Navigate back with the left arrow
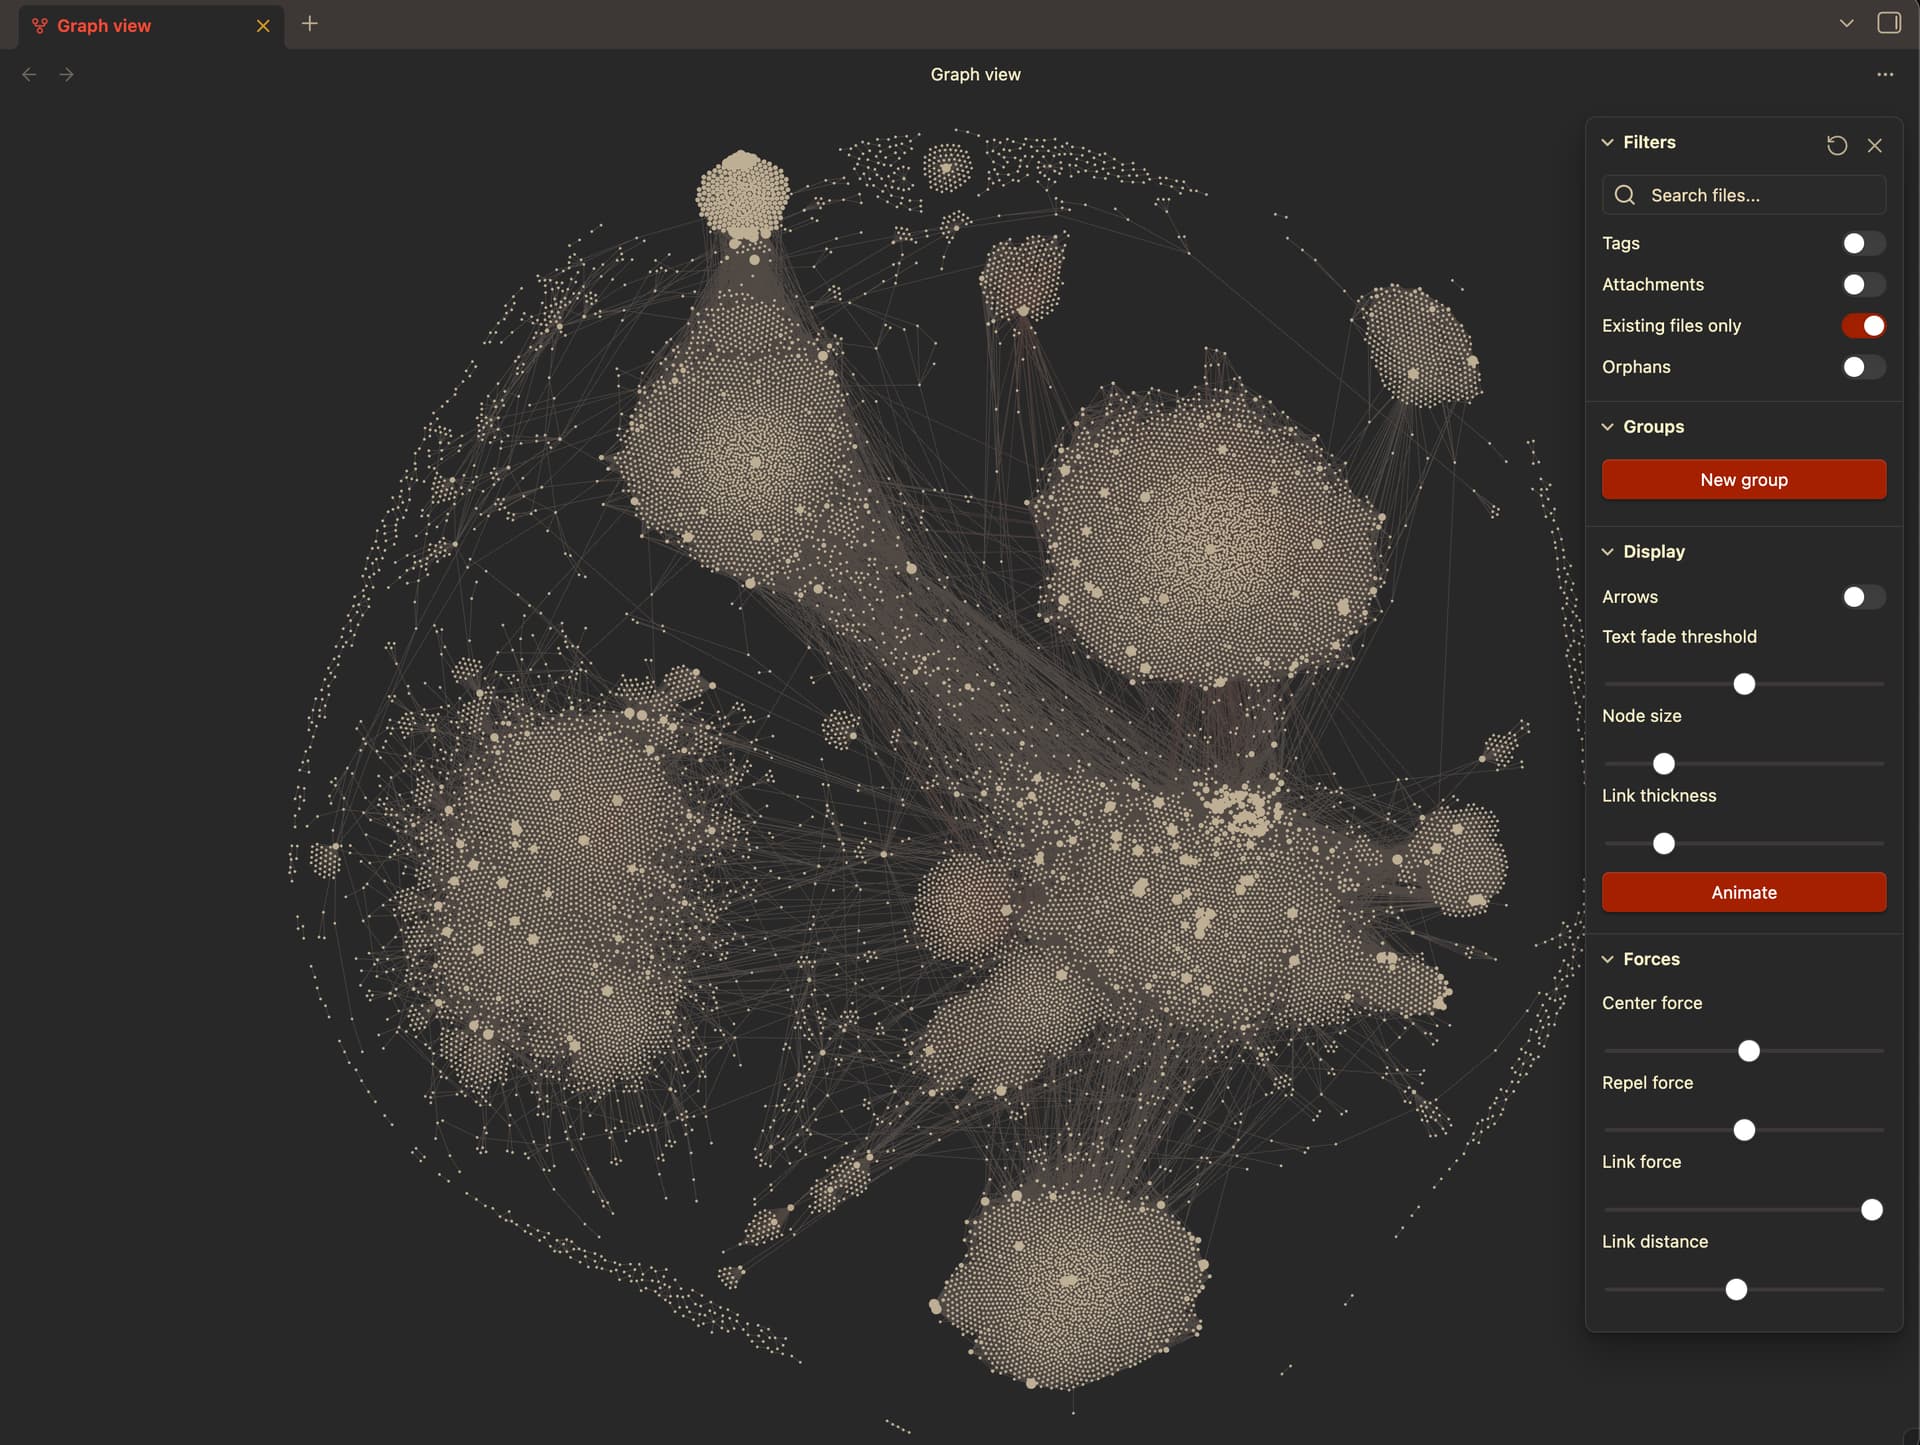The height and width of the screenshot is (1445, 1920). [x=29, y=75]
